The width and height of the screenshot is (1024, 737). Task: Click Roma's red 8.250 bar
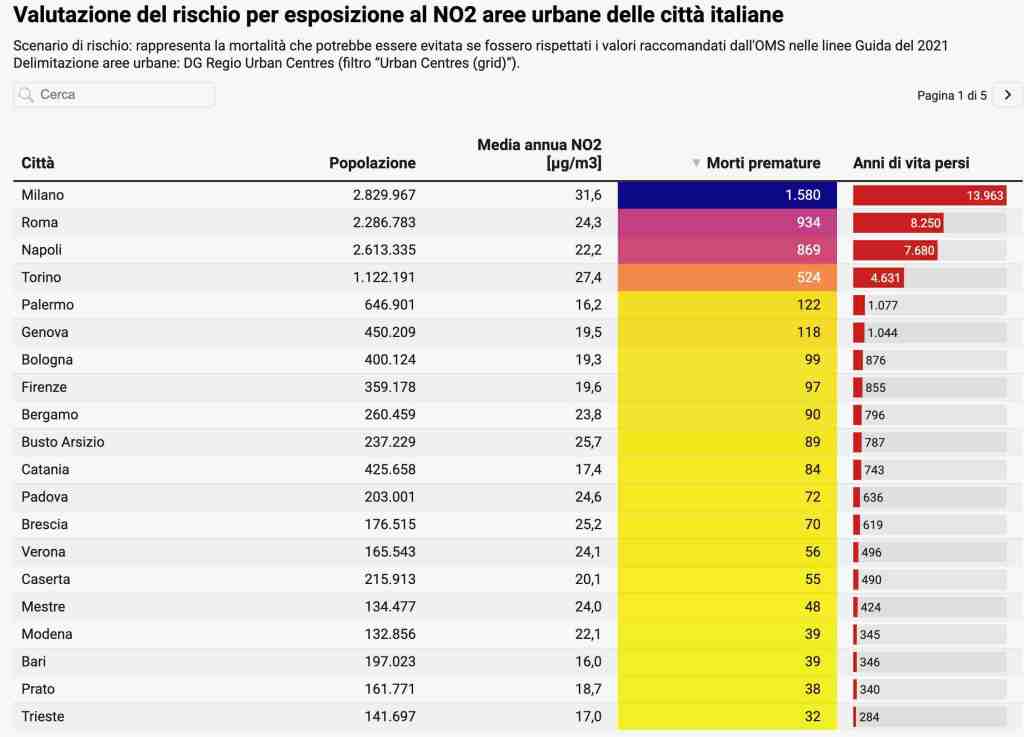tap(897, 223)
